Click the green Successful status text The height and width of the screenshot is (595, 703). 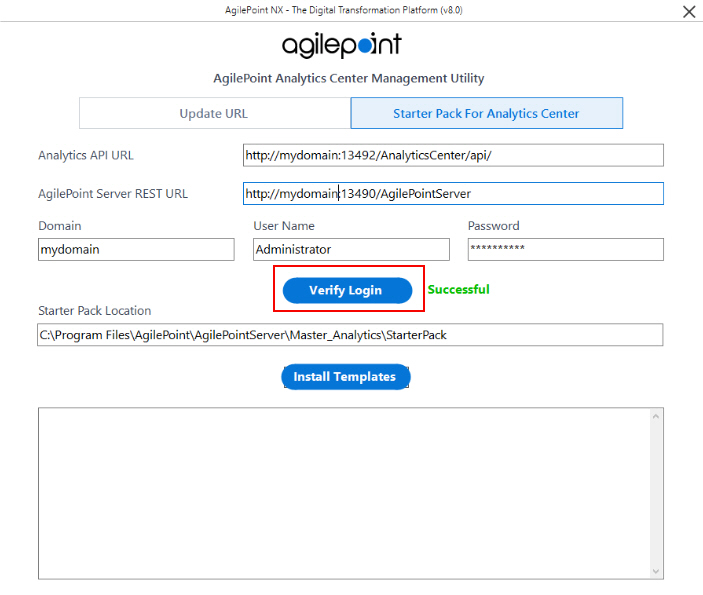(458, 290)
